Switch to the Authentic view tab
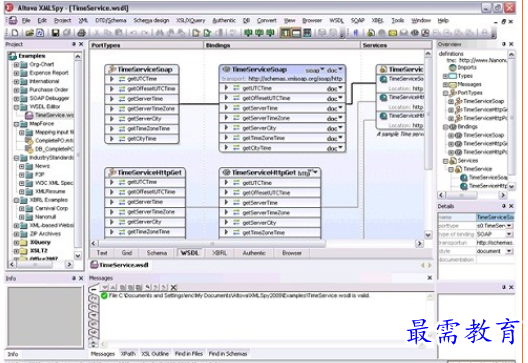 pyautogui.click(x=254, y=253)
